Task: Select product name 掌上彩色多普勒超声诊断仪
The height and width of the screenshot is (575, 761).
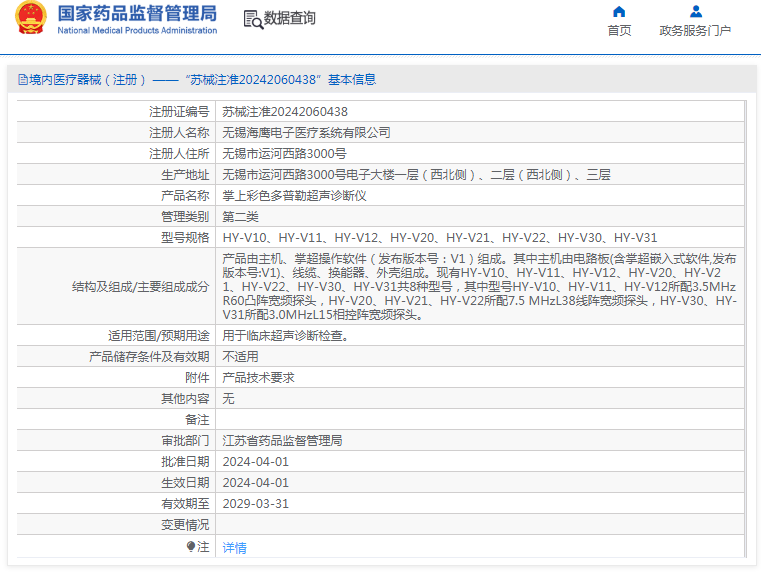Action: click(294, 196)
